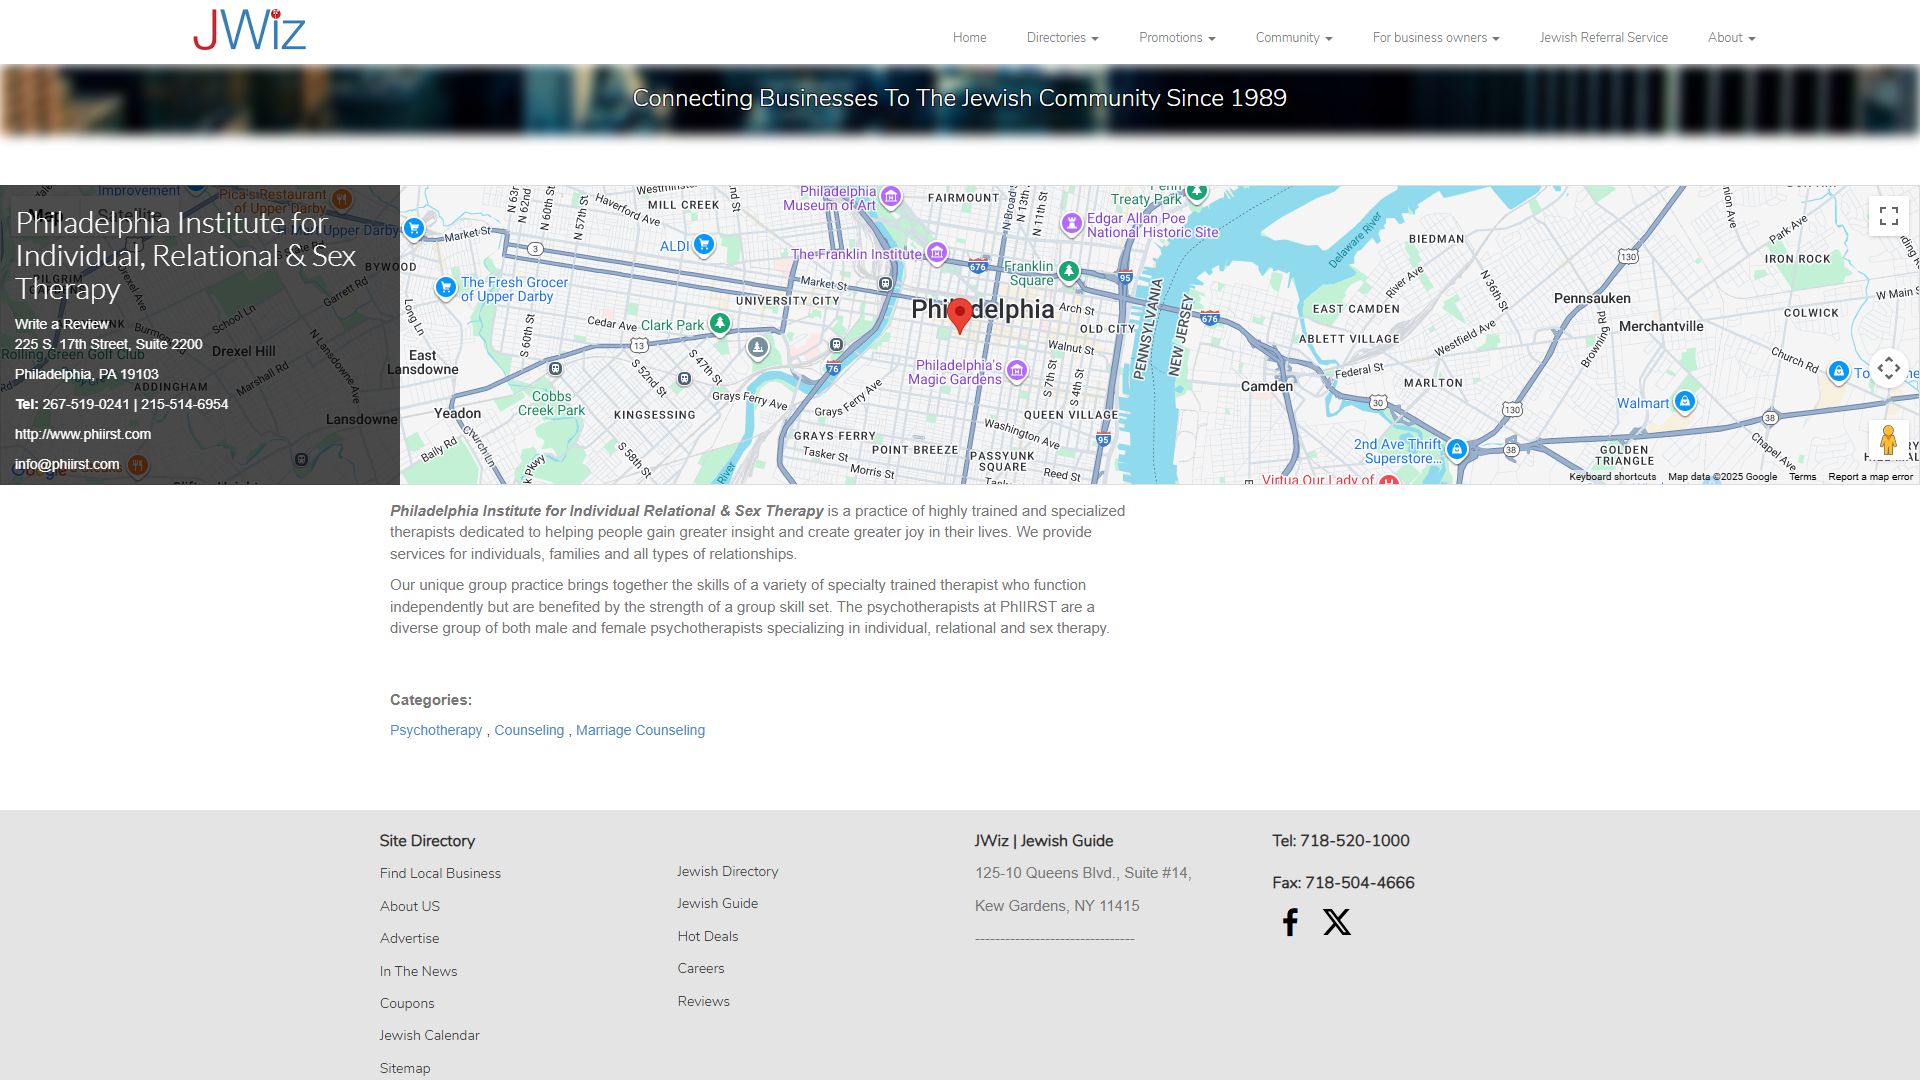This screenshot has height=1080, width=1920.
Task: Expand the Community dropdown
Action: coord(1294,38)
